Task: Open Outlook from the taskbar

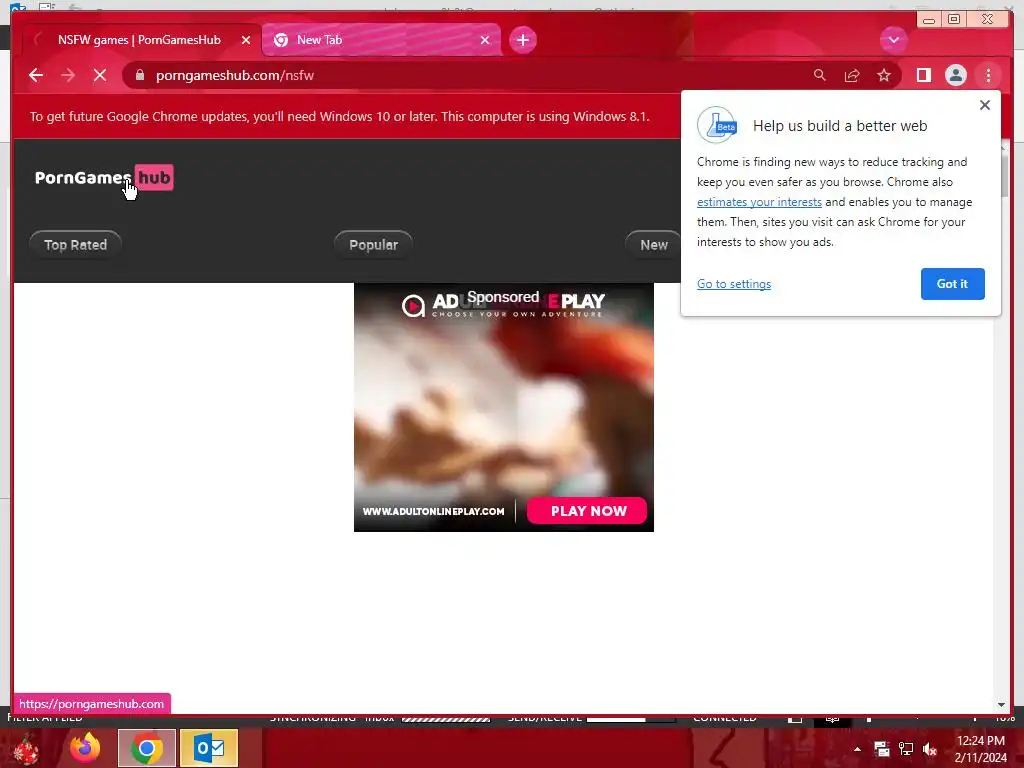Action: click(x=208, y=748)
